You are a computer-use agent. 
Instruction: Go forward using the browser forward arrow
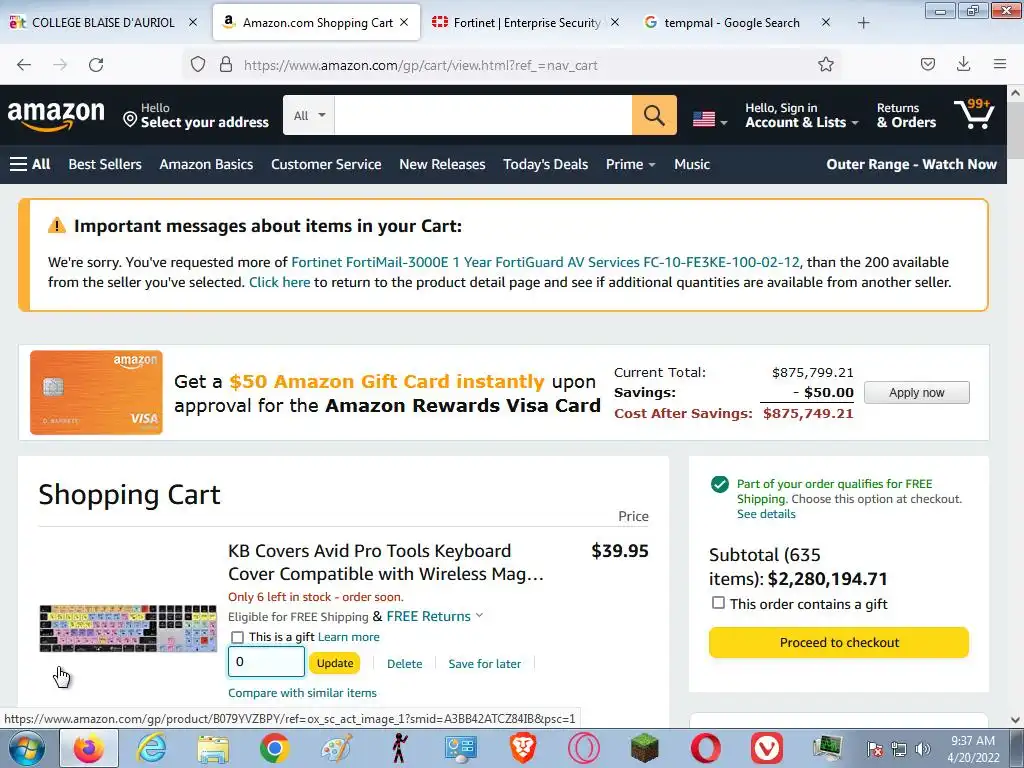[60, 65]
